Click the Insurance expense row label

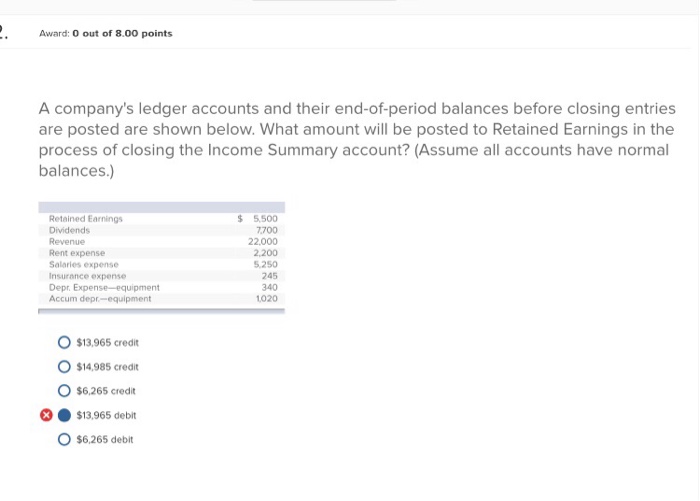click(88, 276)
